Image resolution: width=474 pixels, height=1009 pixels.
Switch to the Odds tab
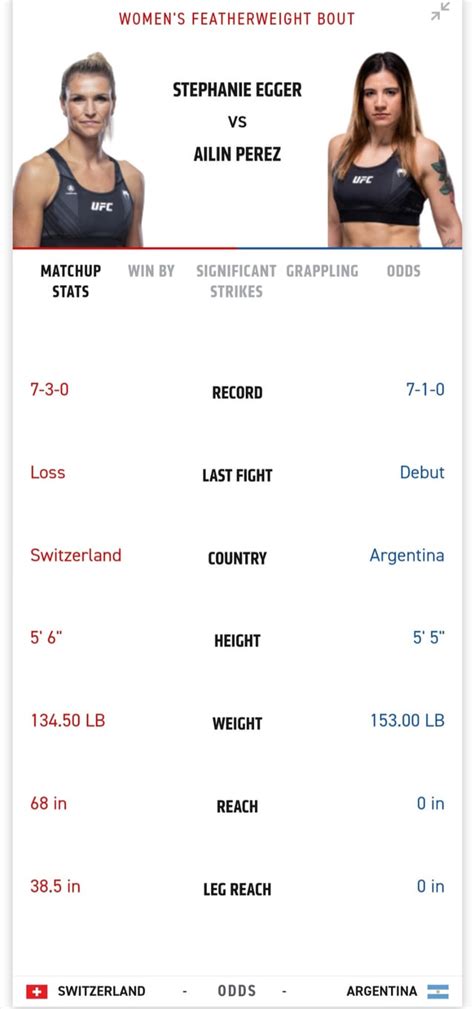[x=403, y=271]
